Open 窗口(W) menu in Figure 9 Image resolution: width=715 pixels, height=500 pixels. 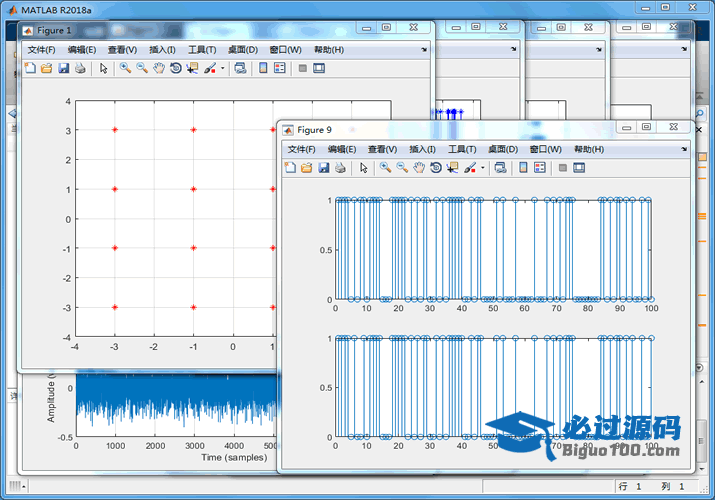pos(546,149)
